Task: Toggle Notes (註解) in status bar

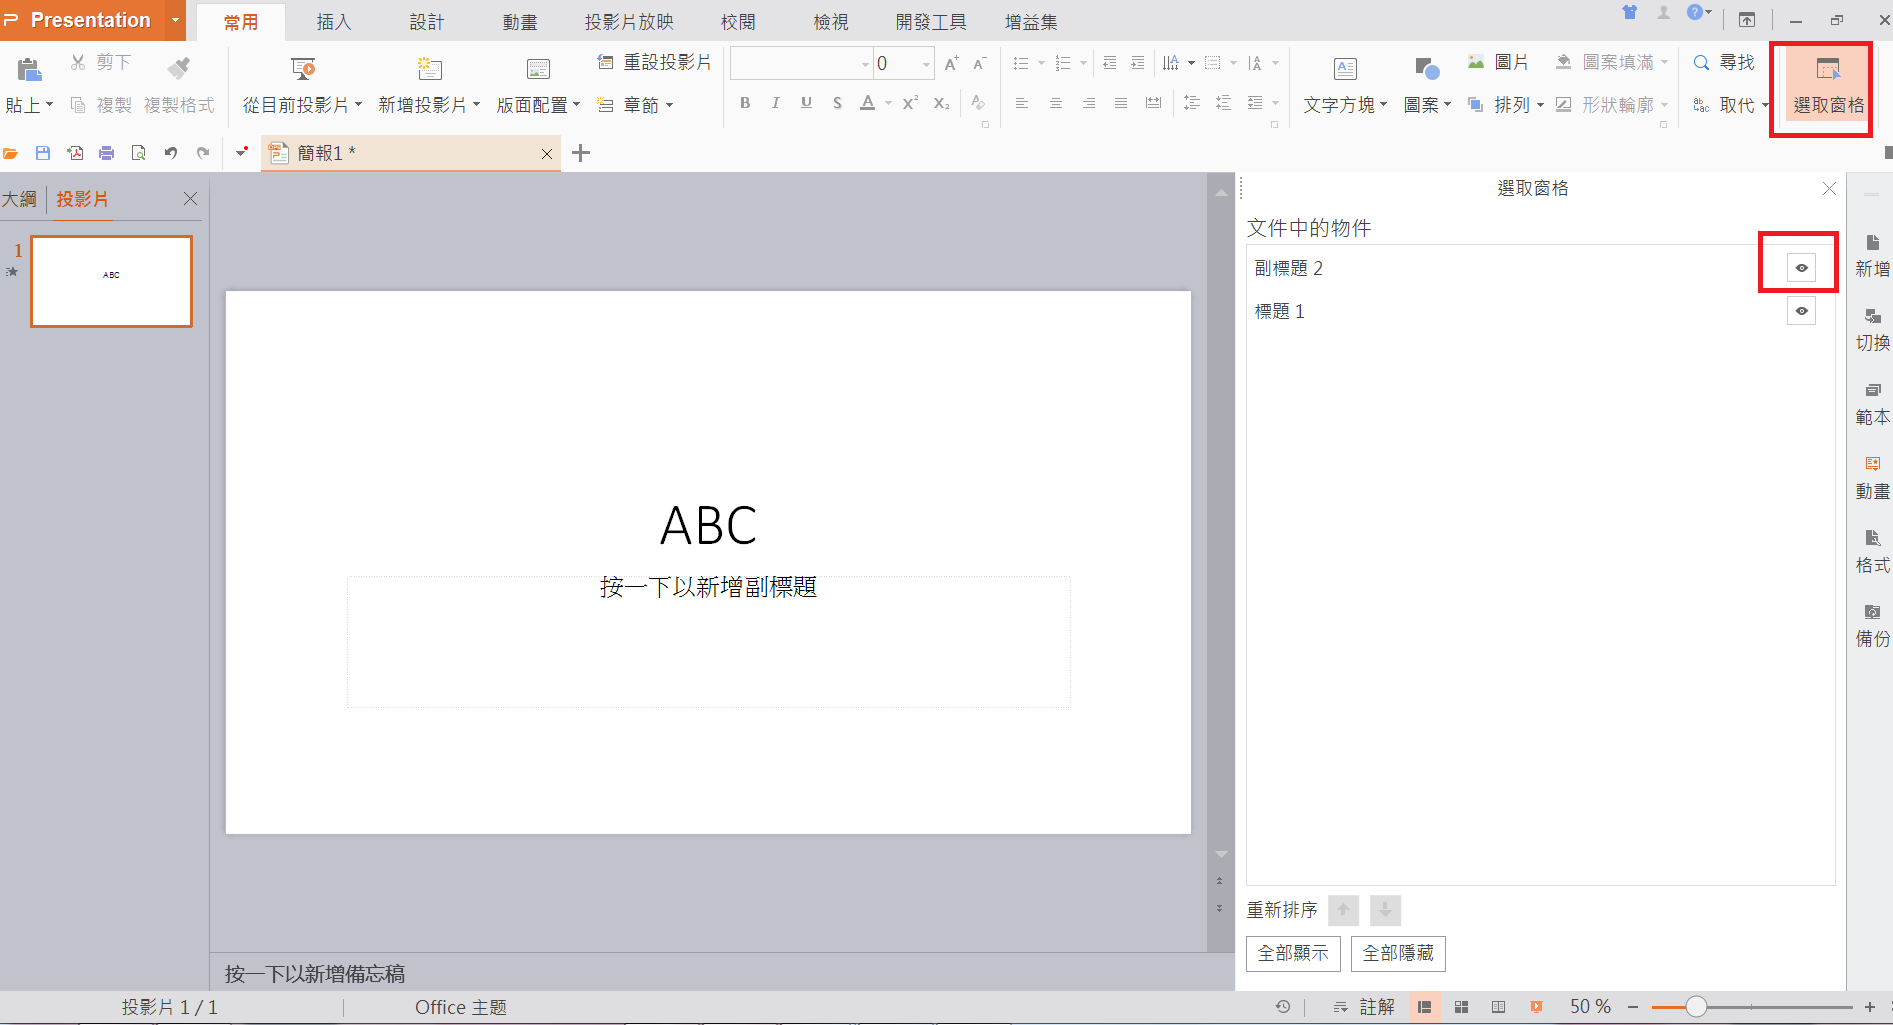Action: pos(1364,1007)
